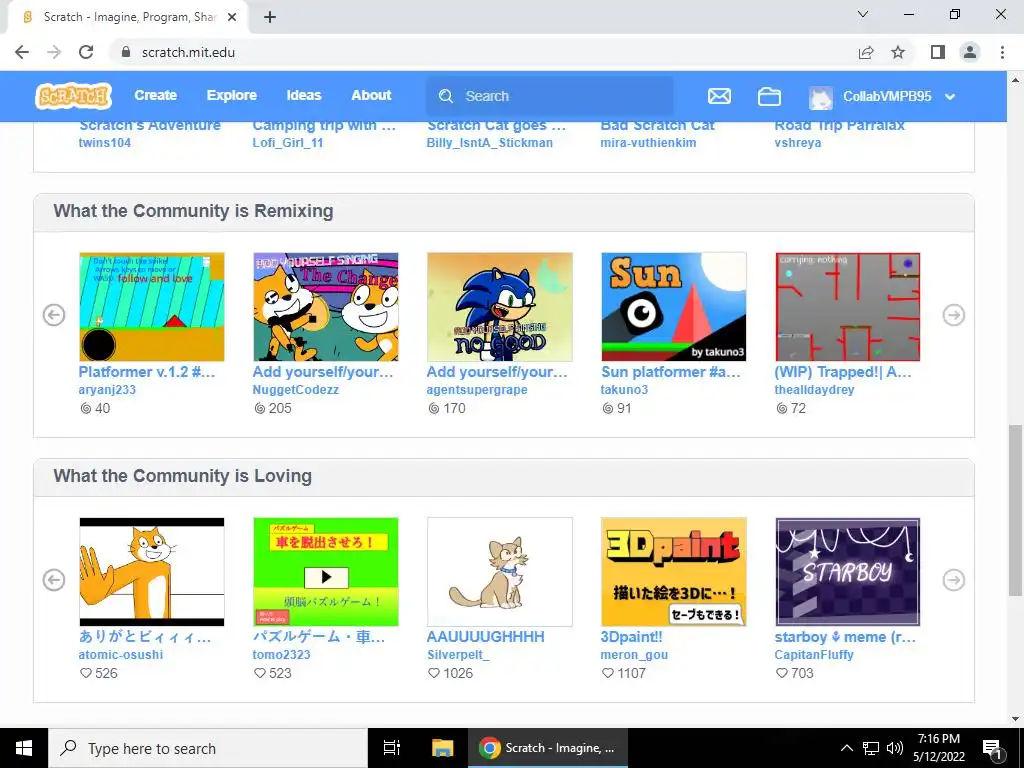Screen dimensions: 1024x768
Task: Visit tomo2323's profile
Action: pos(281,655)
